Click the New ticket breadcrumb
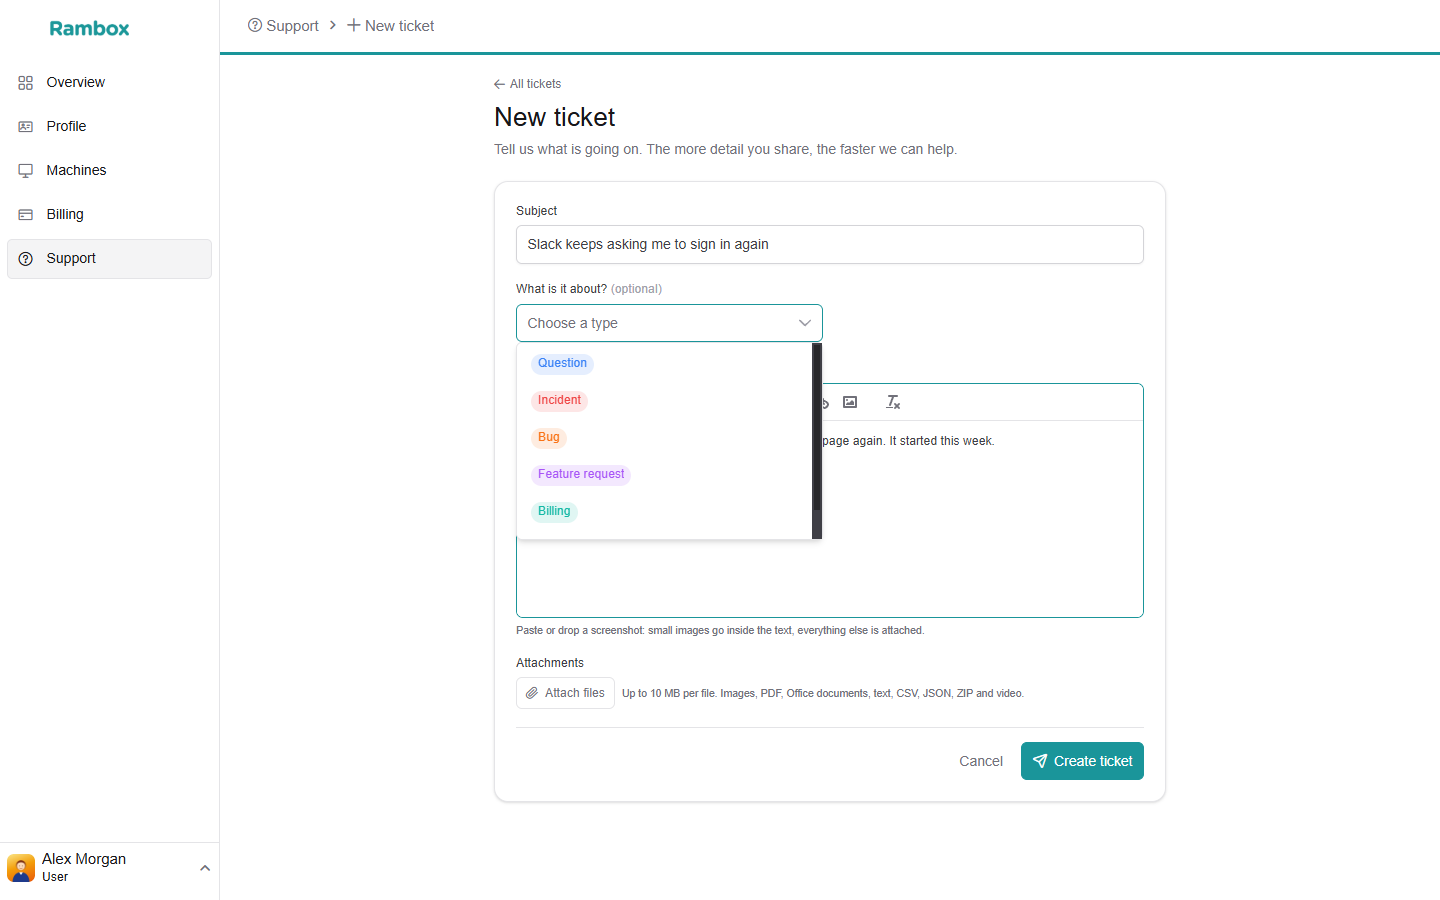Viewport: 1440px width, 900px height. click(390, 26)
